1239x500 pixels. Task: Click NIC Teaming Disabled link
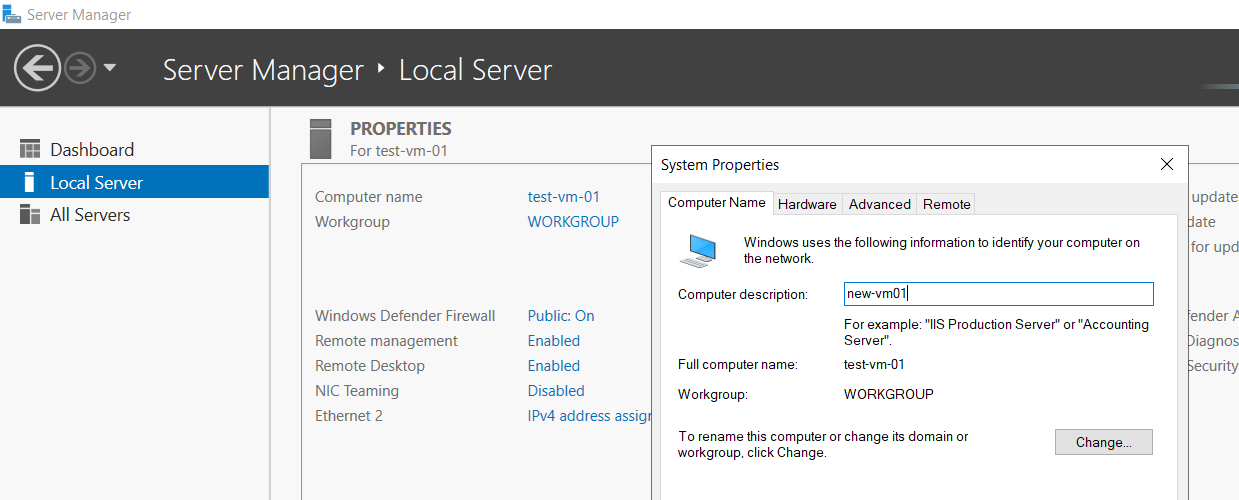[x=556, y=391]
